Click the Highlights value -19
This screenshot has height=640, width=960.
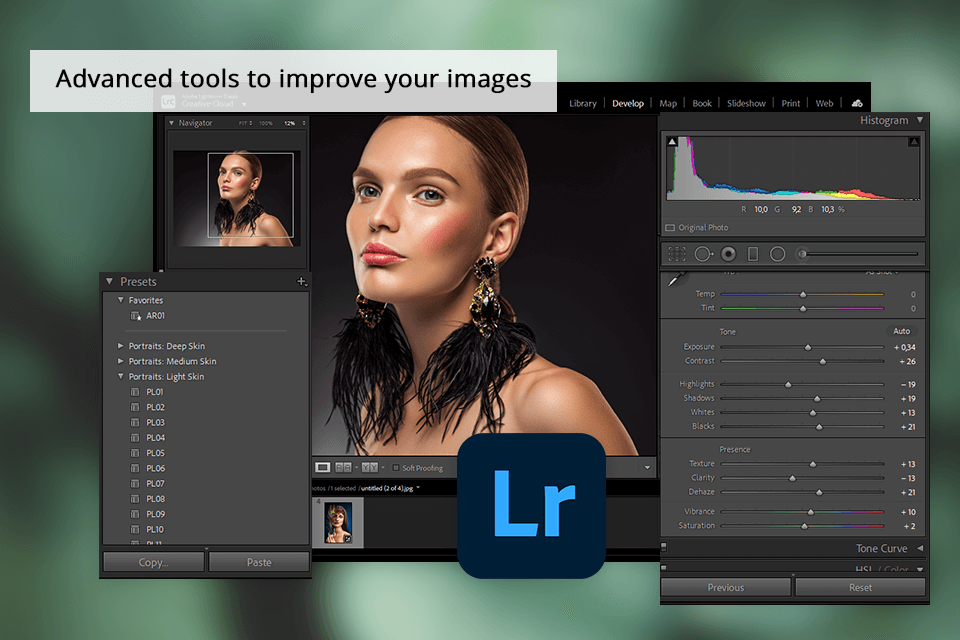pyautogui.click(x=908, y=385)
